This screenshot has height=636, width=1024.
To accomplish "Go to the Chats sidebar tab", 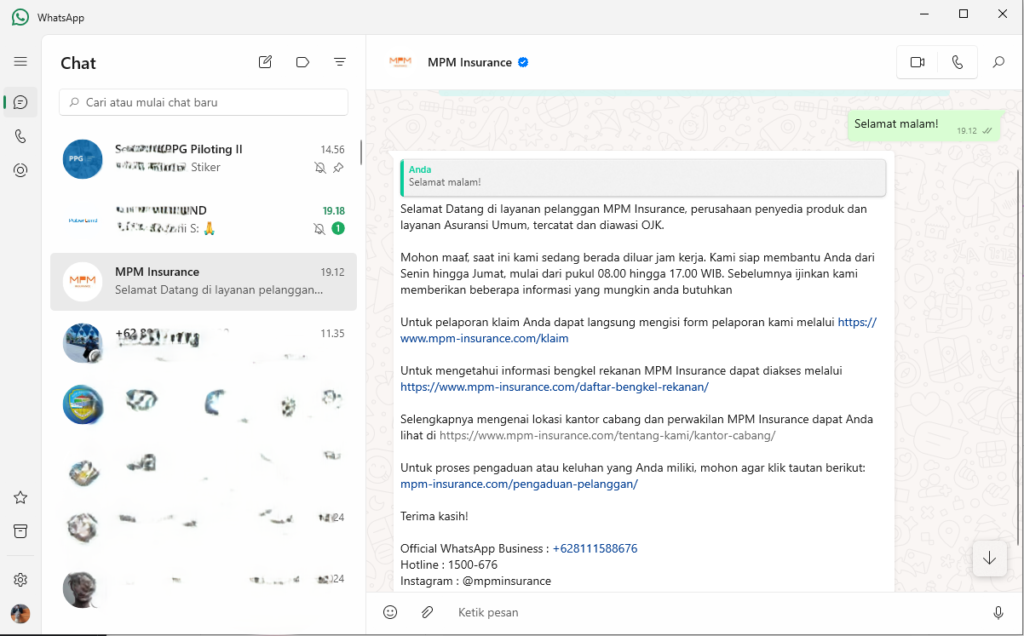I will point(20,103).
